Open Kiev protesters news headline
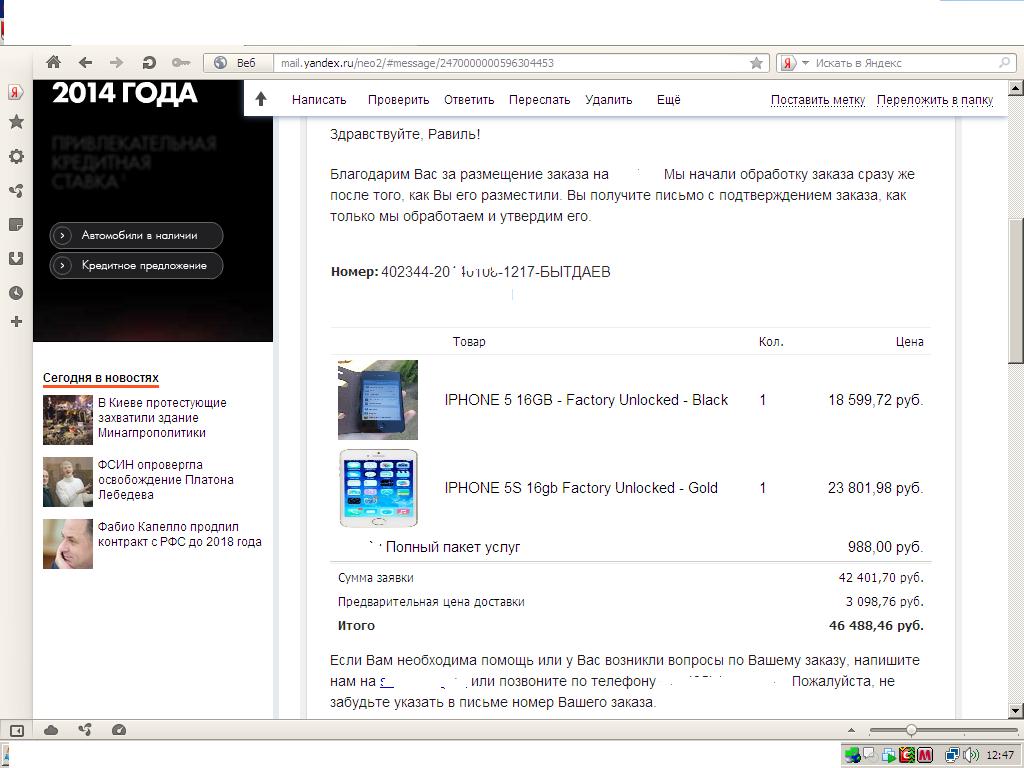The height and width of the screenshot is (768, 1024). point(162,417)
